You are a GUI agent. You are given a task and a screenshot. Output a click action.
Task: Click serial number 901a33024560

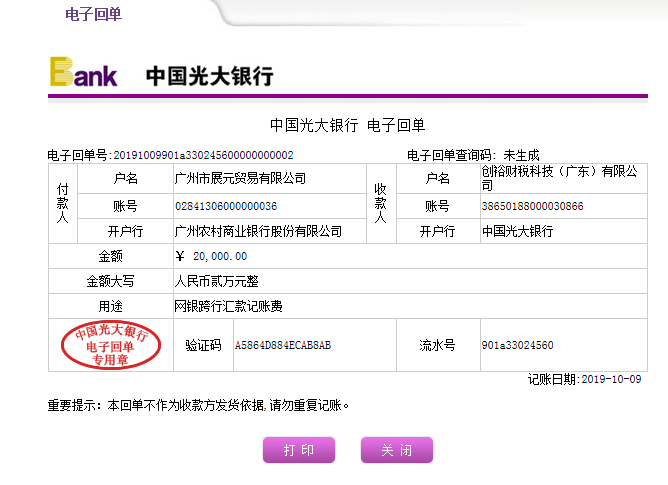(517, 345)
